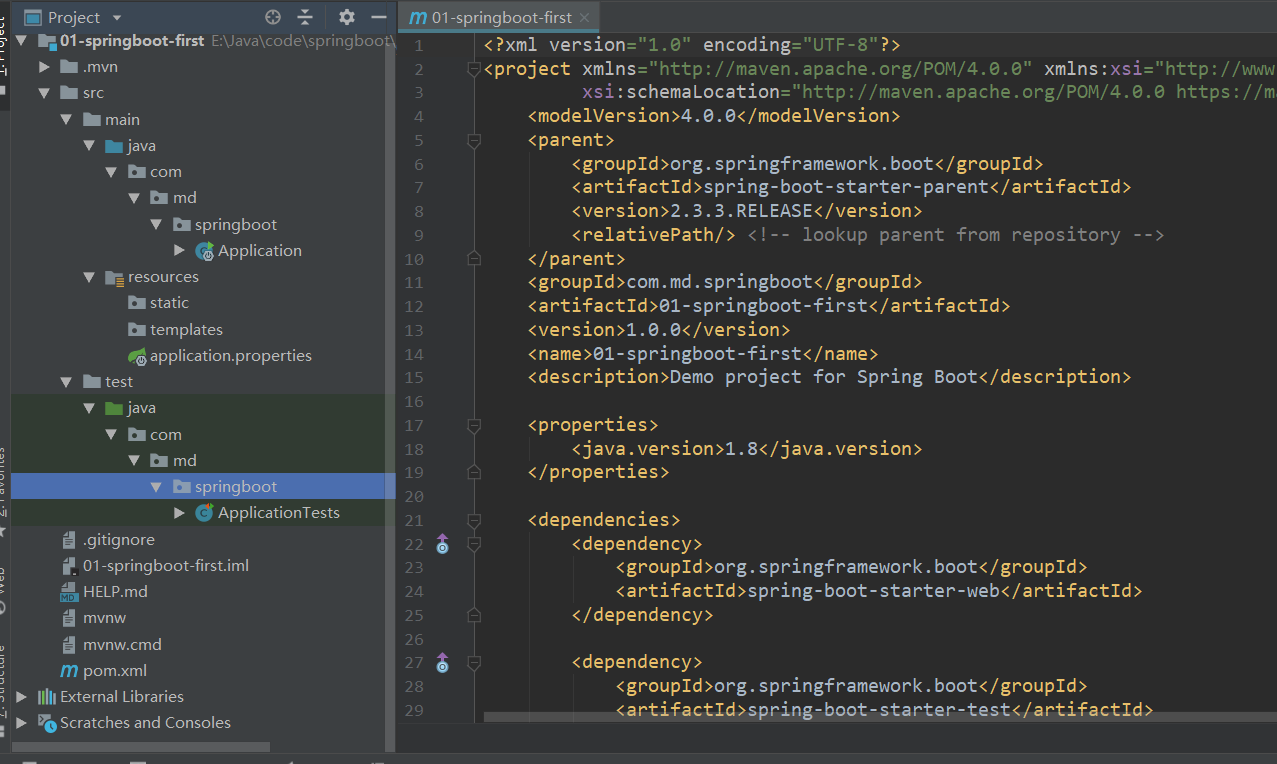
Task: Fold the first dependency at line 22
Action: pos(474,544)
